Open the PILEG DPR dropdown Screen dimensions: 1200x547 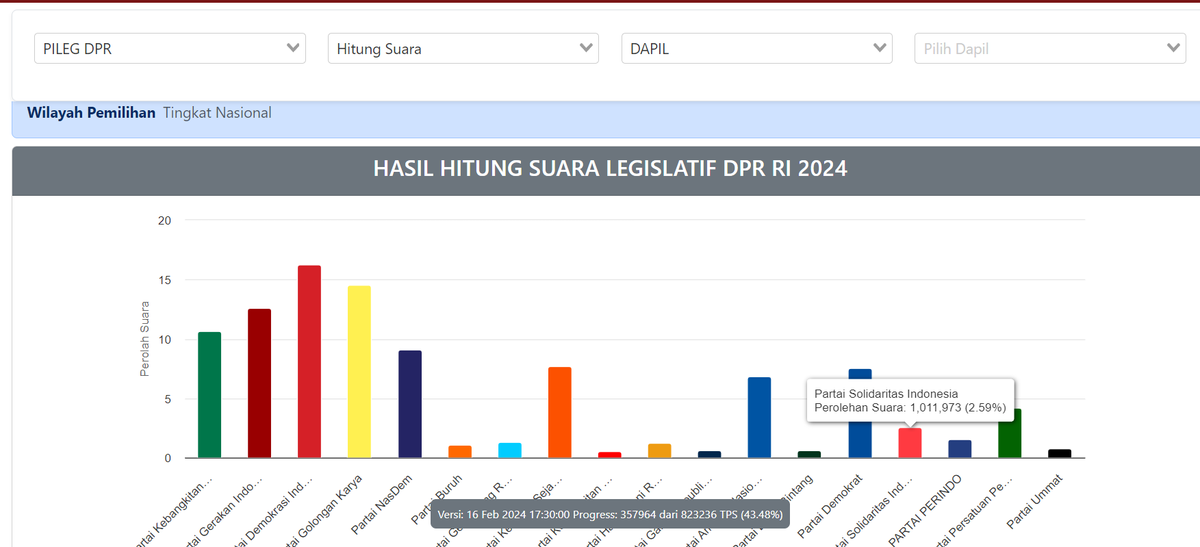click(170, 48)
